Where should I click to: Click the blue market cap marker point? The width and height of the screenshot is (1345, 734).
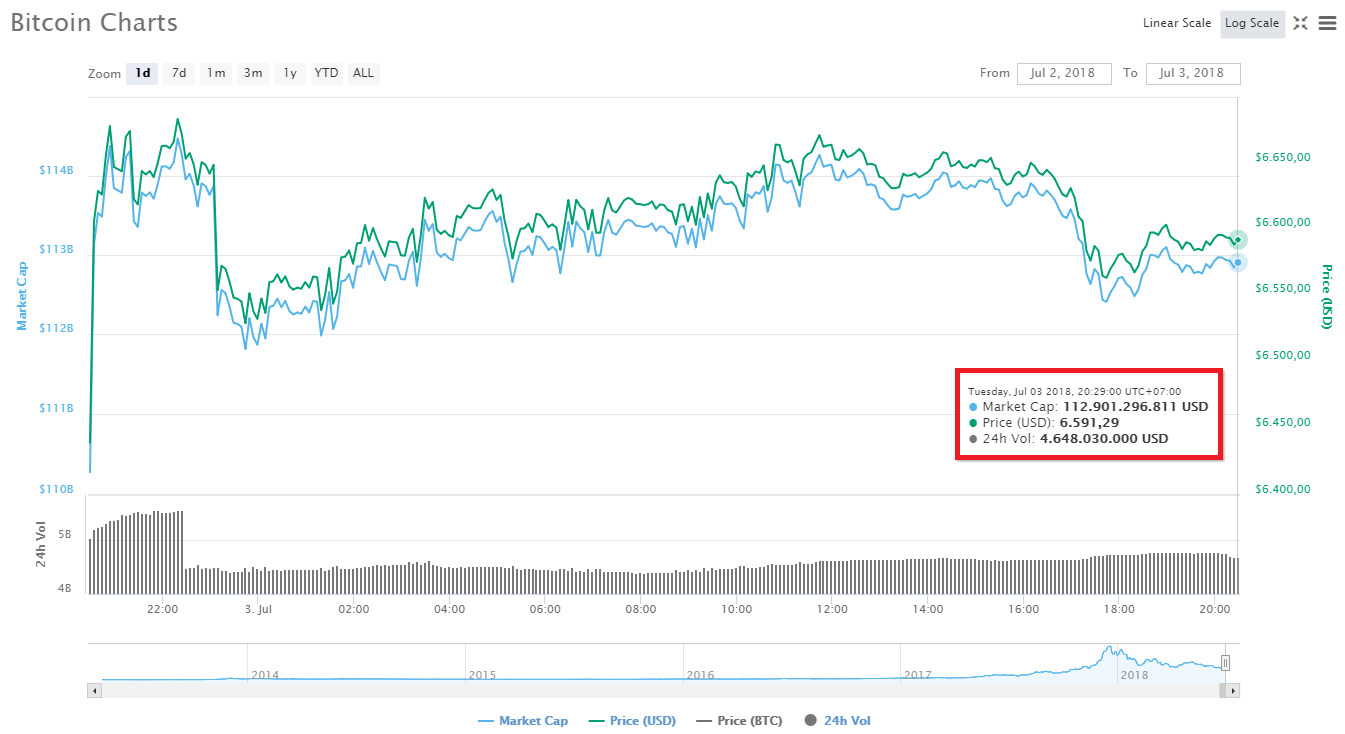click(x=1237, y=262)
